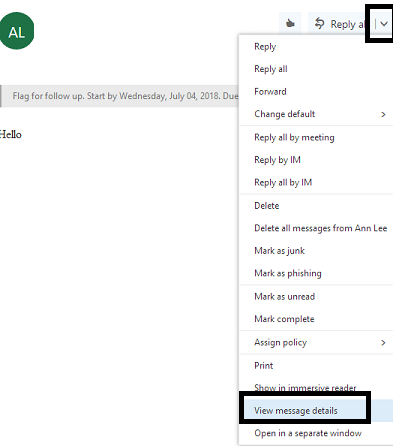Select Mark as unread
393x446 pixels.
click(316, 297)
